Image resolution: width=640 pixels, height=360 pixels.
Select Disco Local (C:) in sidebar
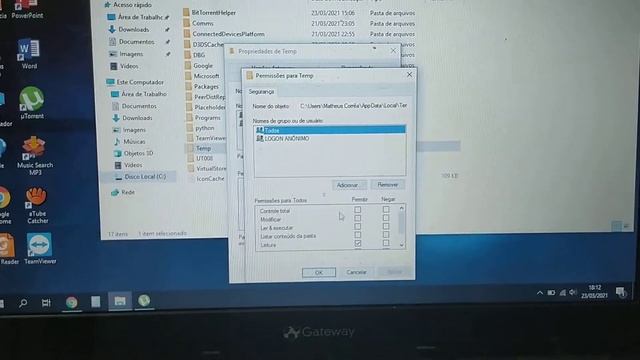coord(140,177)
